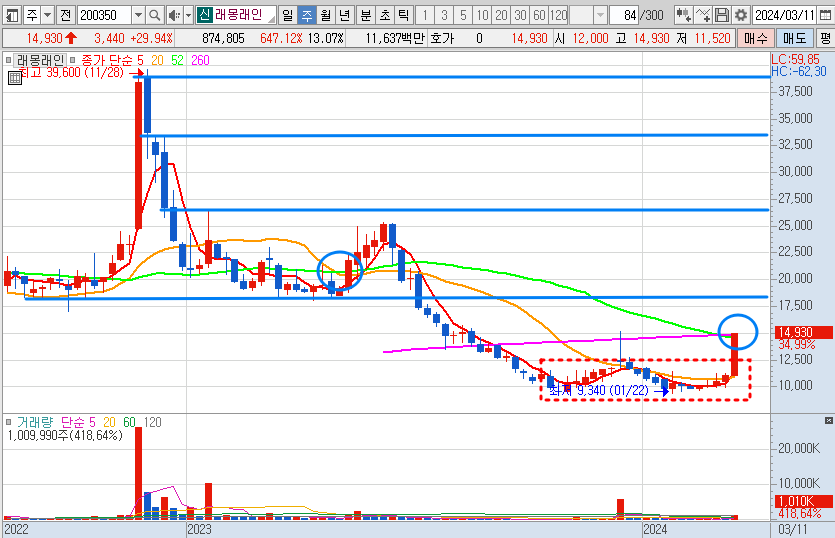Click the 매수 buy button
The height and width of the screenshot is (538, 835).
[x=755, y=38]
